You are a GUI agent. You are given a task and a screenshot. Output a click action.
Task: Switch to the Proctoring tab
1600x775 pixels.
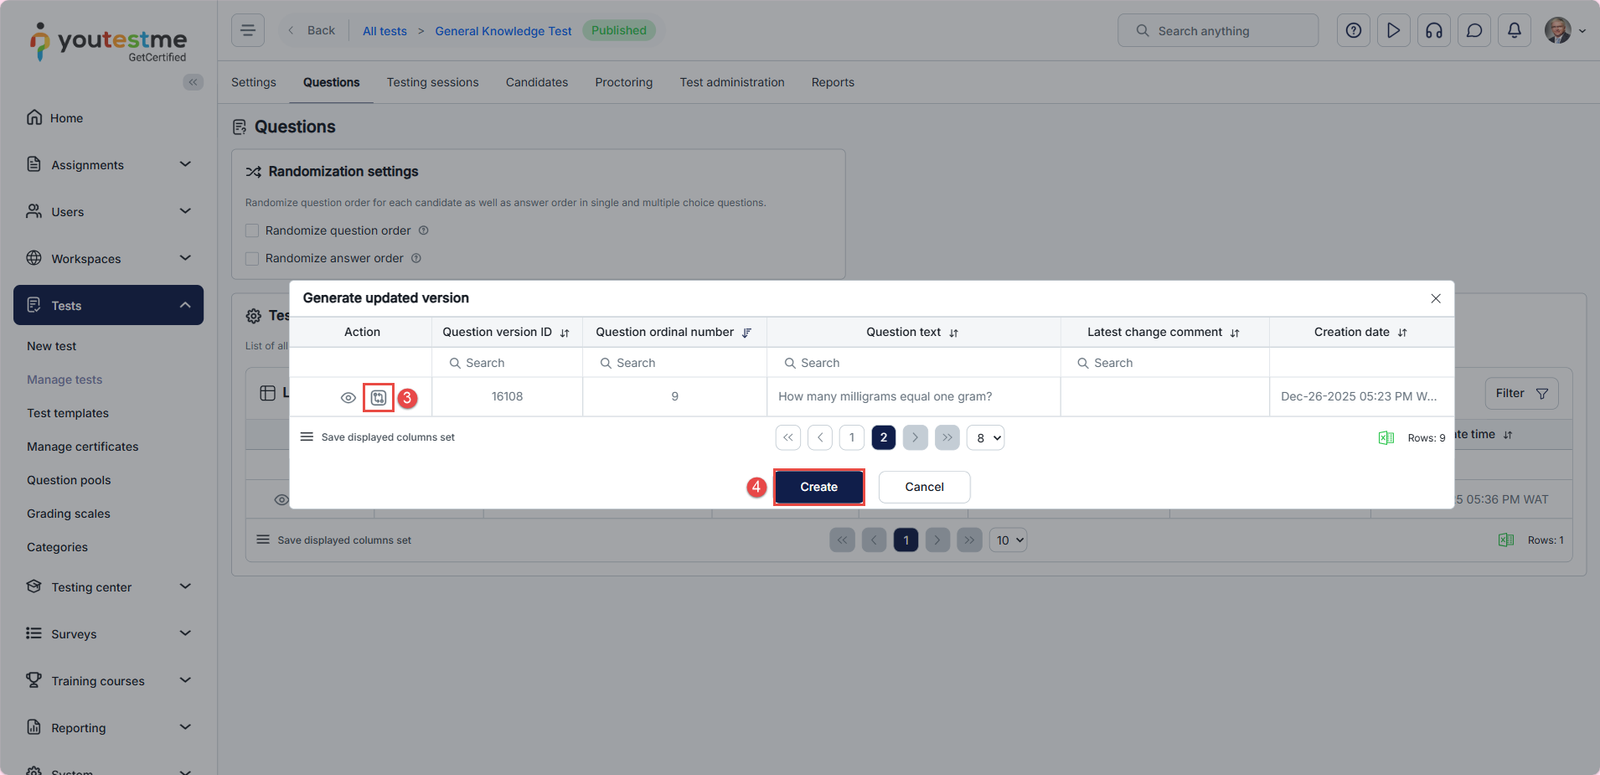coord(623,83)
